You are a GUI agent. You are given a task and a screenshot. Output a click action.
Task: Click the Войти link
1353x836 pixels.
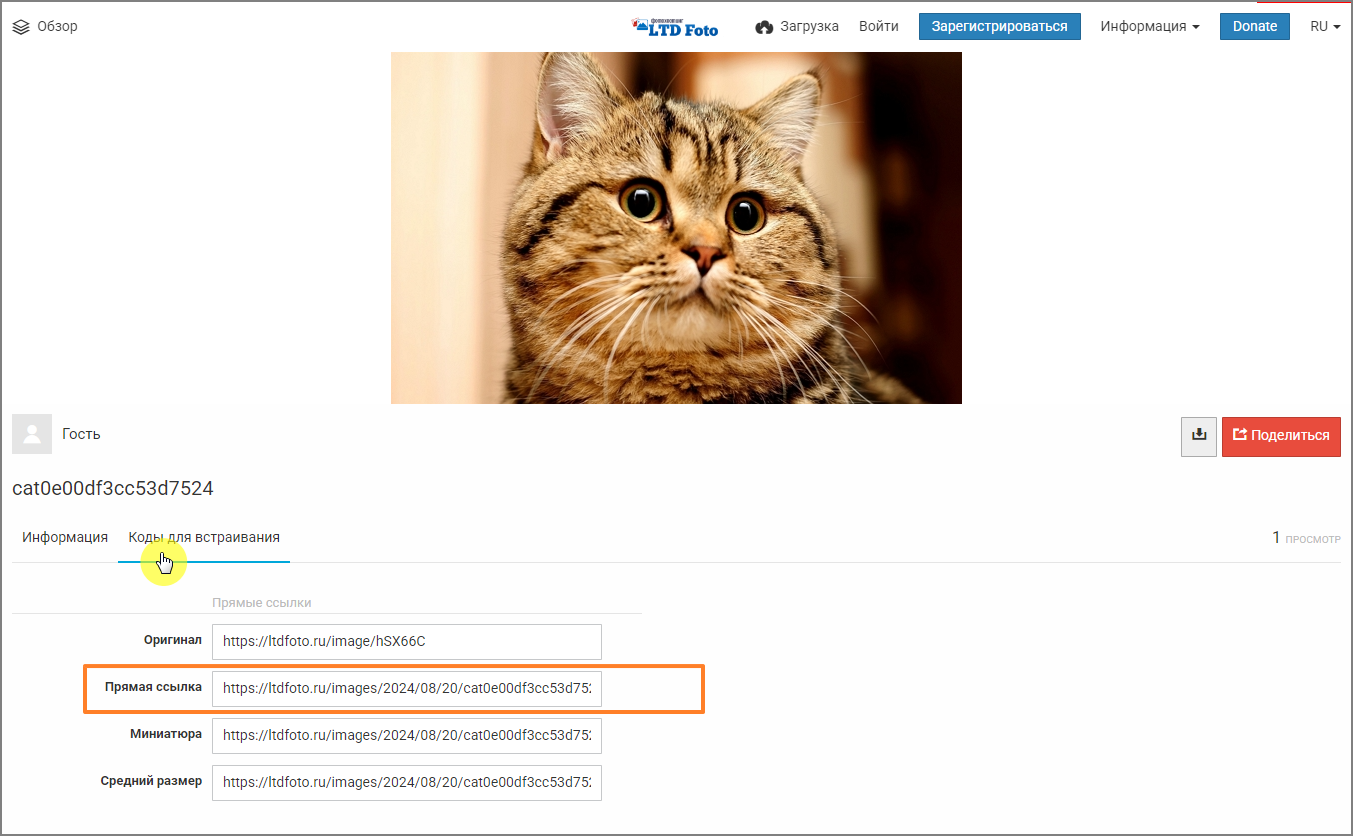[879, 27]
